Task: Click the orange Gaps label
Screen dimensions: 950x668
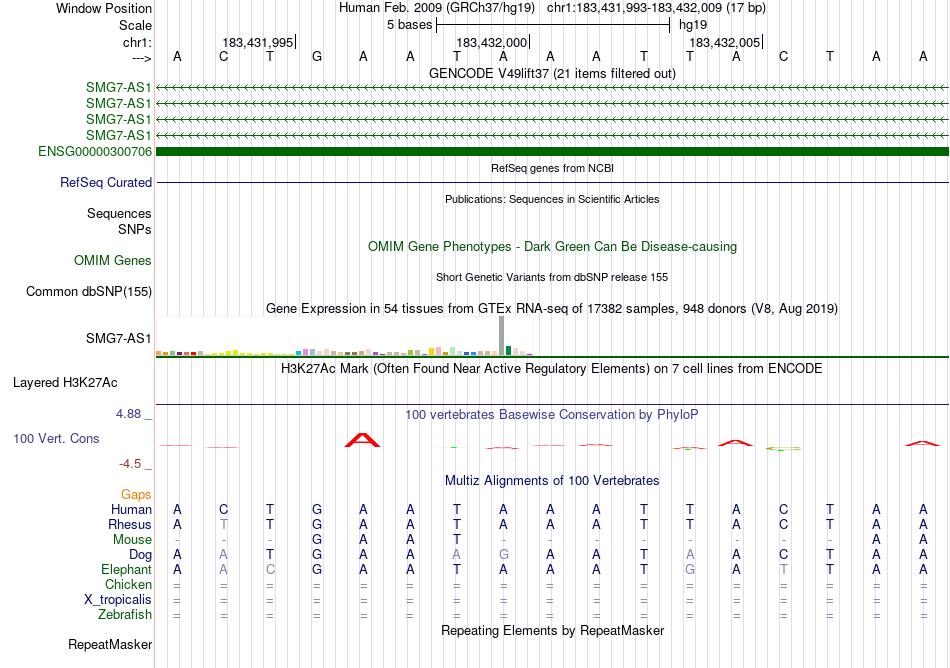Action: [x=136, y=495]
